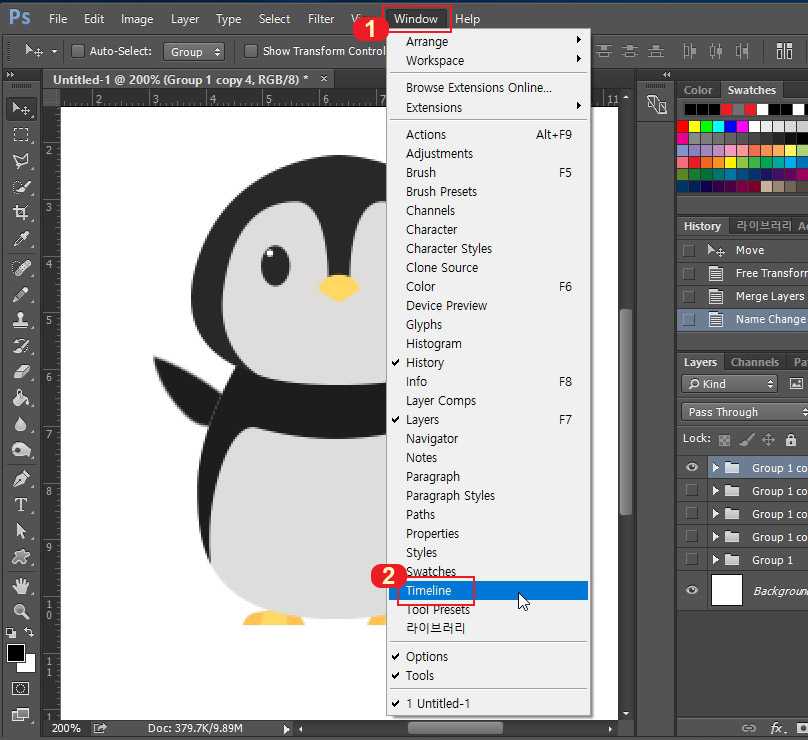Select the Sponge tool
The height and width of the screenshot is (740, 808).
[x=21, y=450]
